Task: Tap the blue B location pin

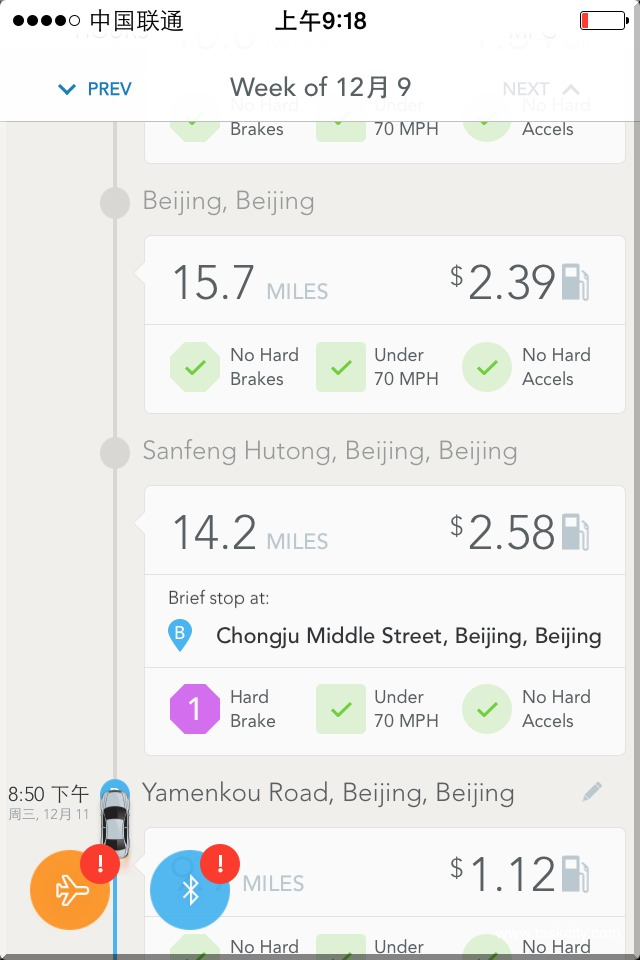Action: tap(180, 635)
